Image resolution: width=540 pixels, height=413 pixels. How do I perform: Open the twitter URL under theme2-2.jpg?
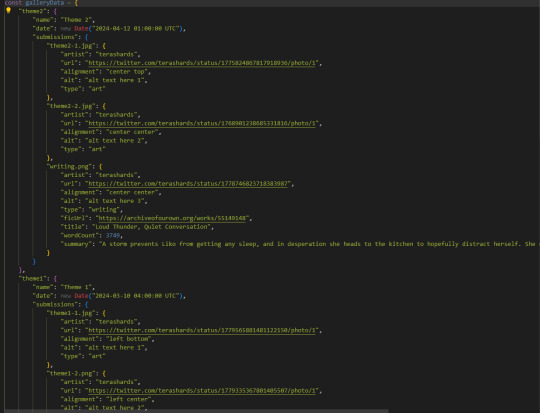[202, 123]
